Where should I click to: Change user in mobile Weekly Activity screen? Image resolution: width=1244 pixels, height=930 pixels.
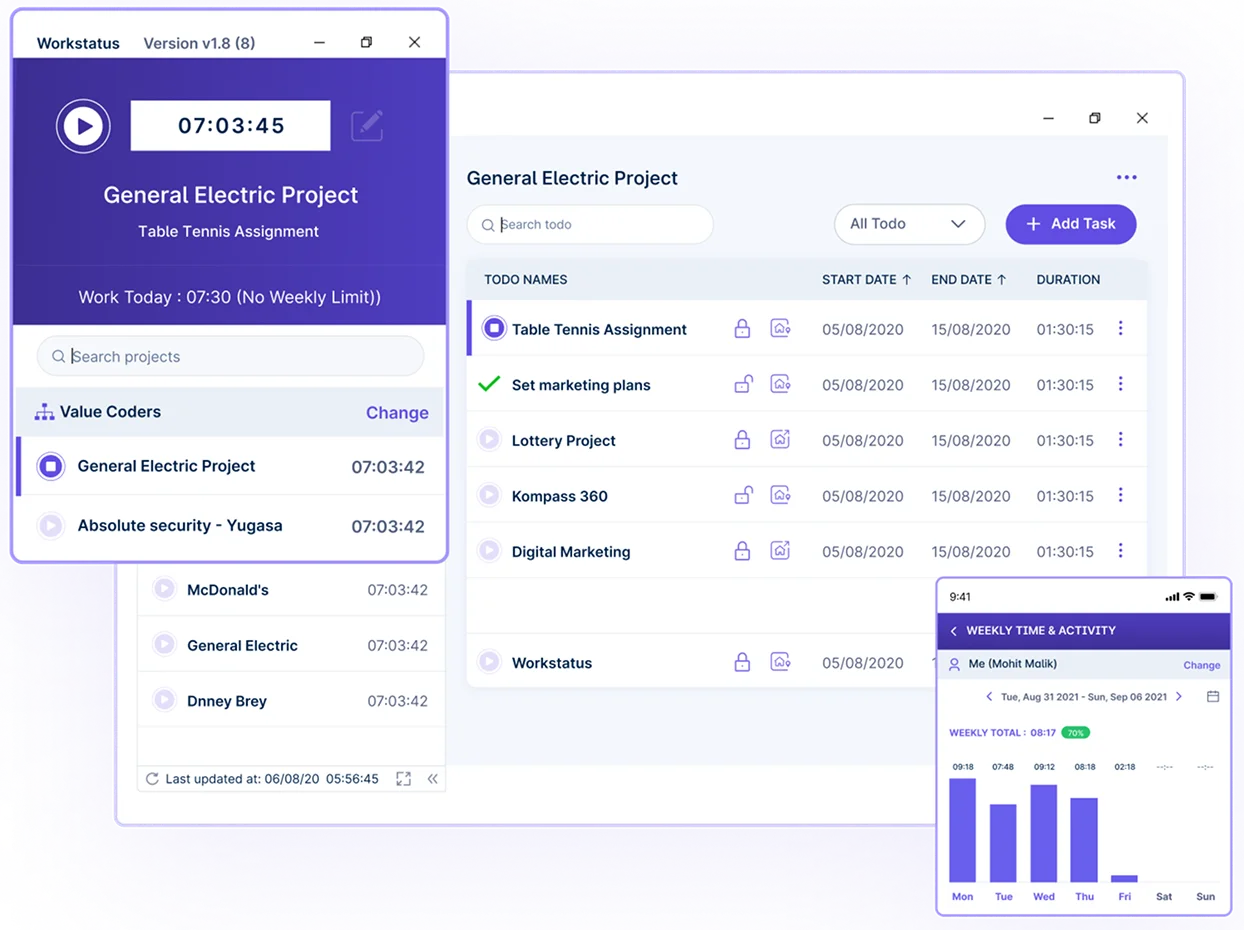tap(1202, 665)
